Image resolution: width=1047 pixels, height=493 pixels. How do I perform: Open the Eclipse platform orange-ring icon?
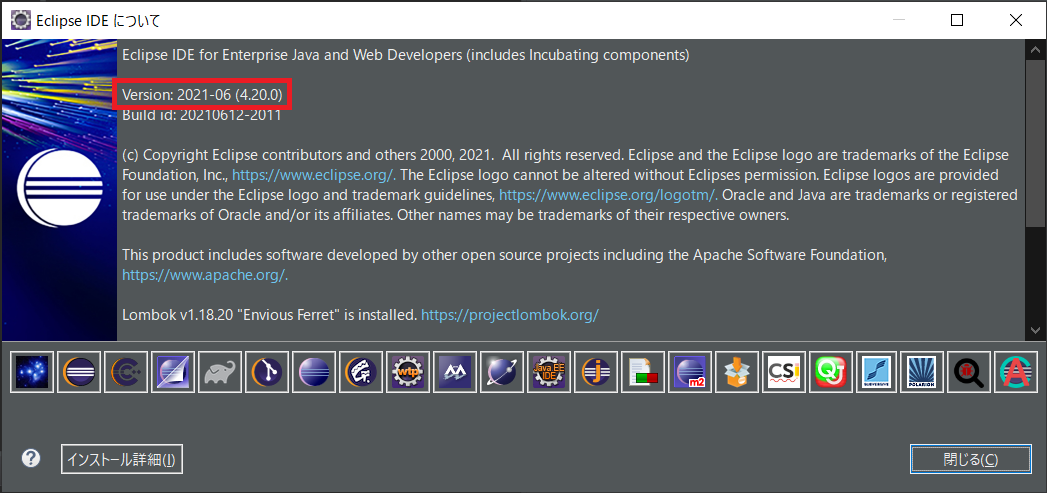[x=79, y=371]
